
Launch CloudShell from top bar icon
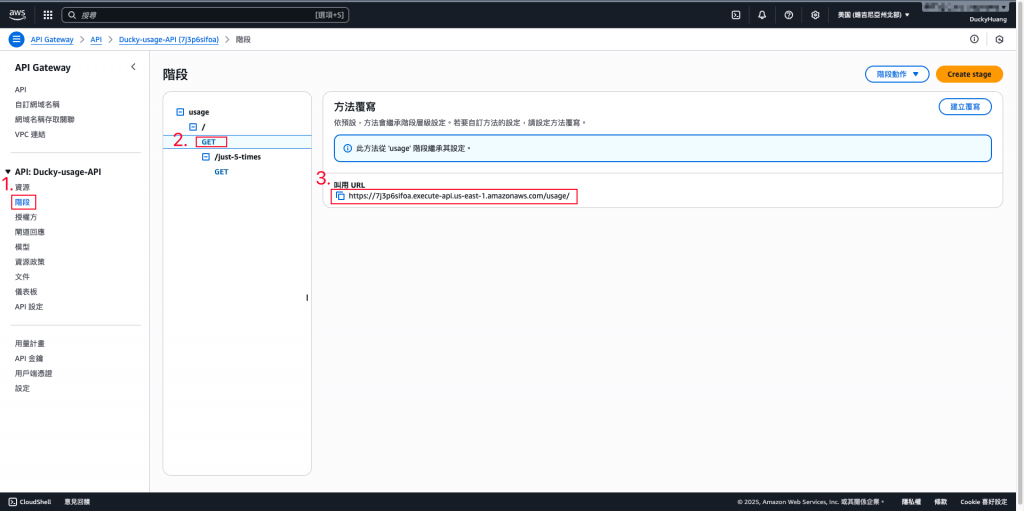coord(735,14)
